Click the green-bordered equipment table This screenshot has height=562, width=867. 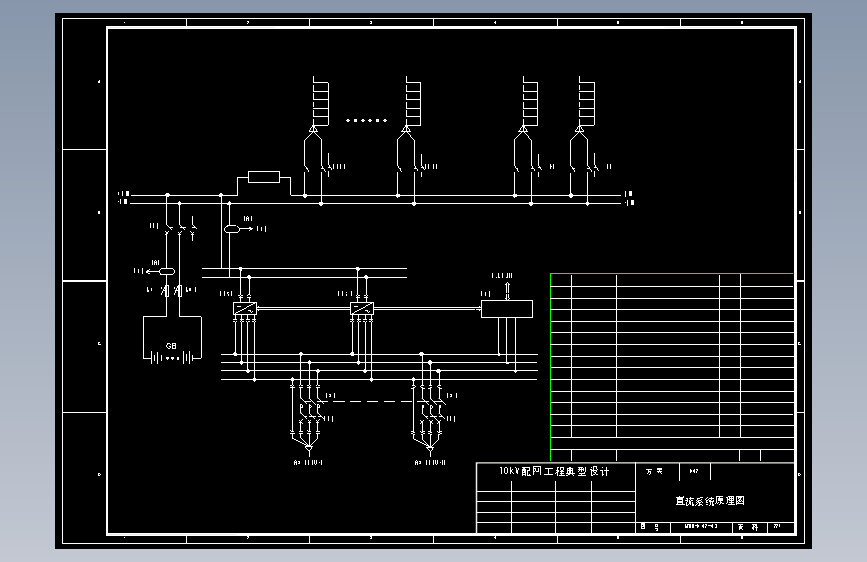672,367
